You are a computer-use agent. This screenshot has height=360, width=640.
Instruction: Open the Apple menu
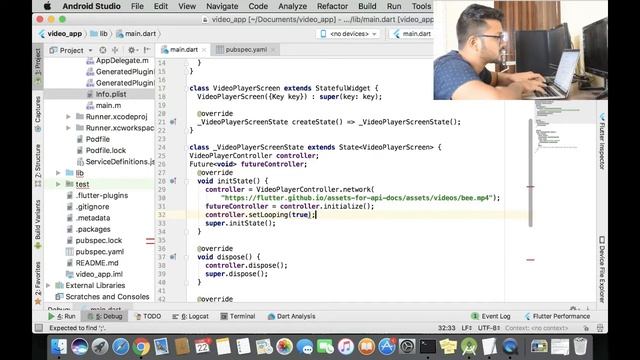(x=48, y=6)
